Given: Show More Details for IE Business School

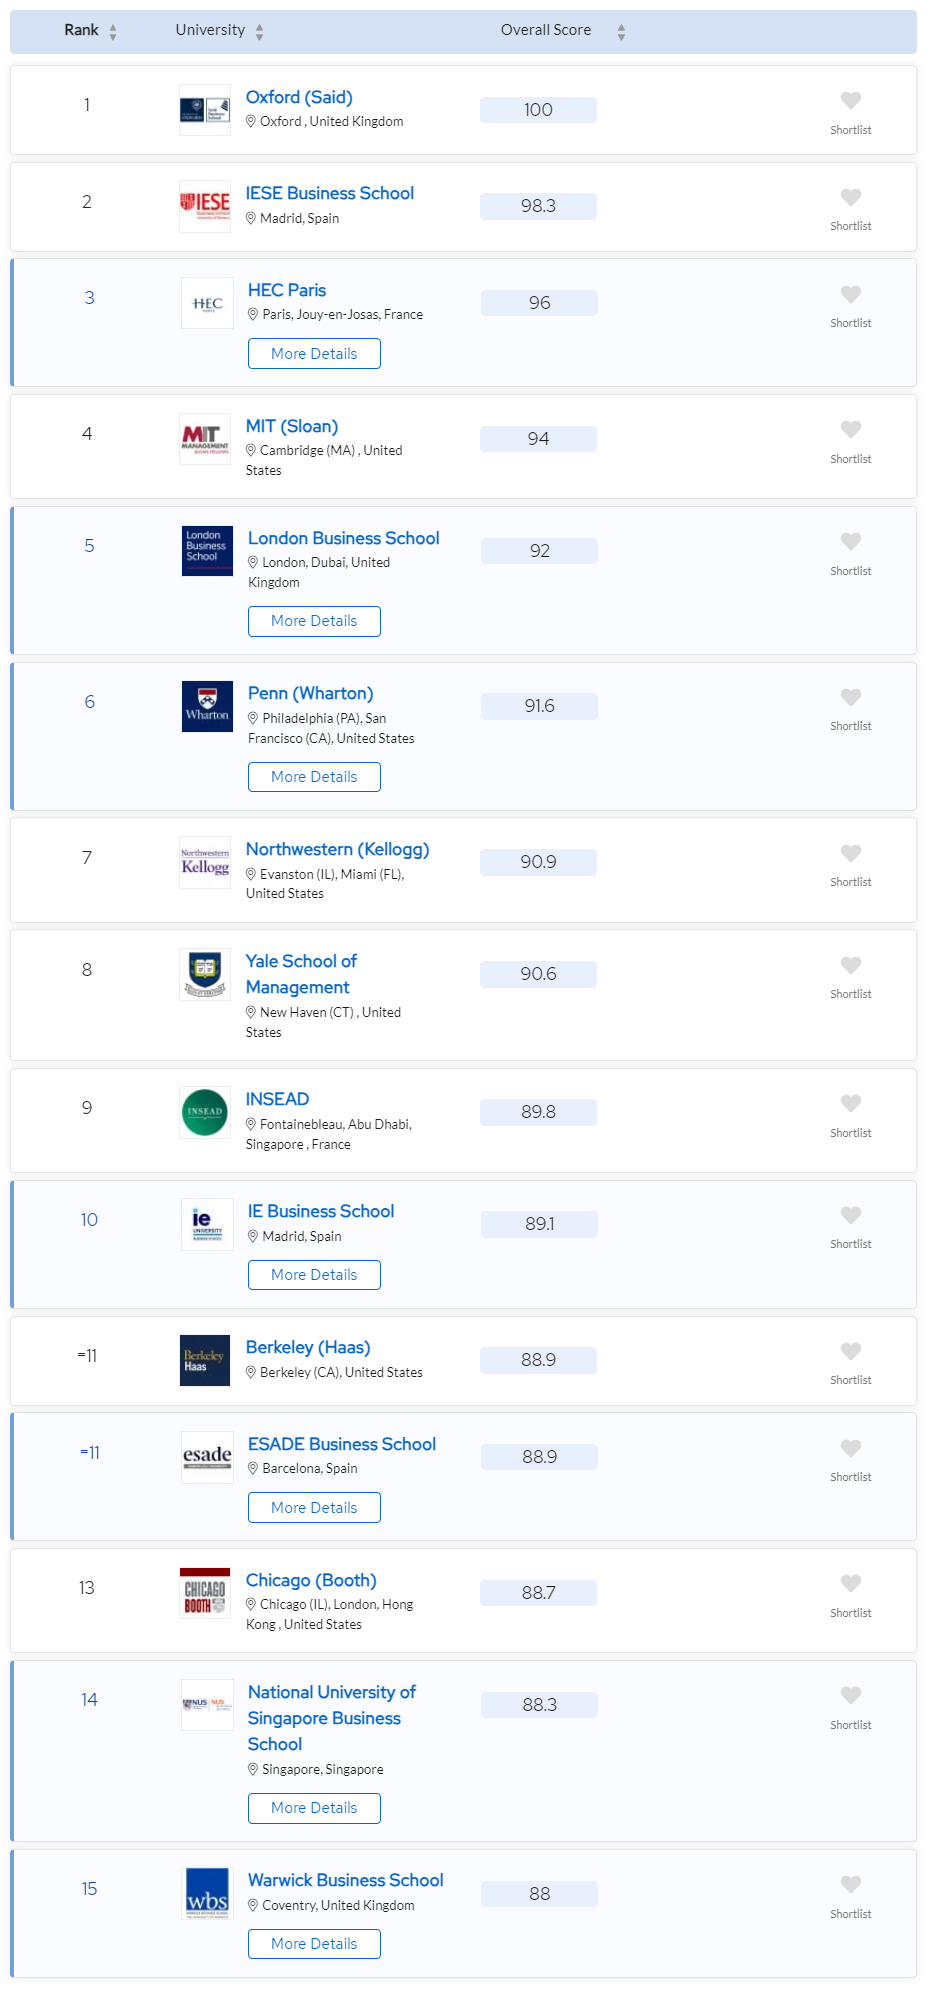Looking at the screenshot, I should [x=314, y=1275].
